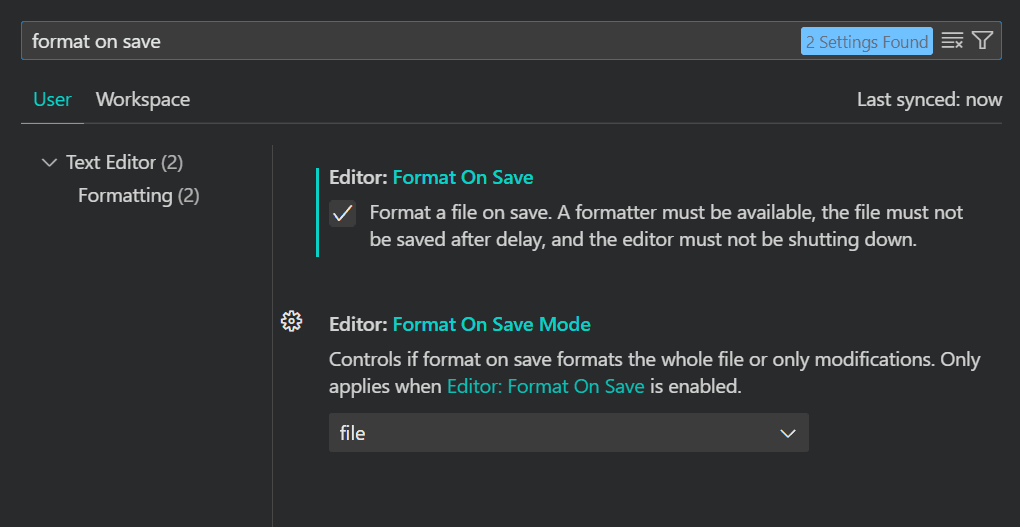This screenshot has width=1020, height=527.
Task: Click the 'Last synced: now' status text
Action: point(929,100)
